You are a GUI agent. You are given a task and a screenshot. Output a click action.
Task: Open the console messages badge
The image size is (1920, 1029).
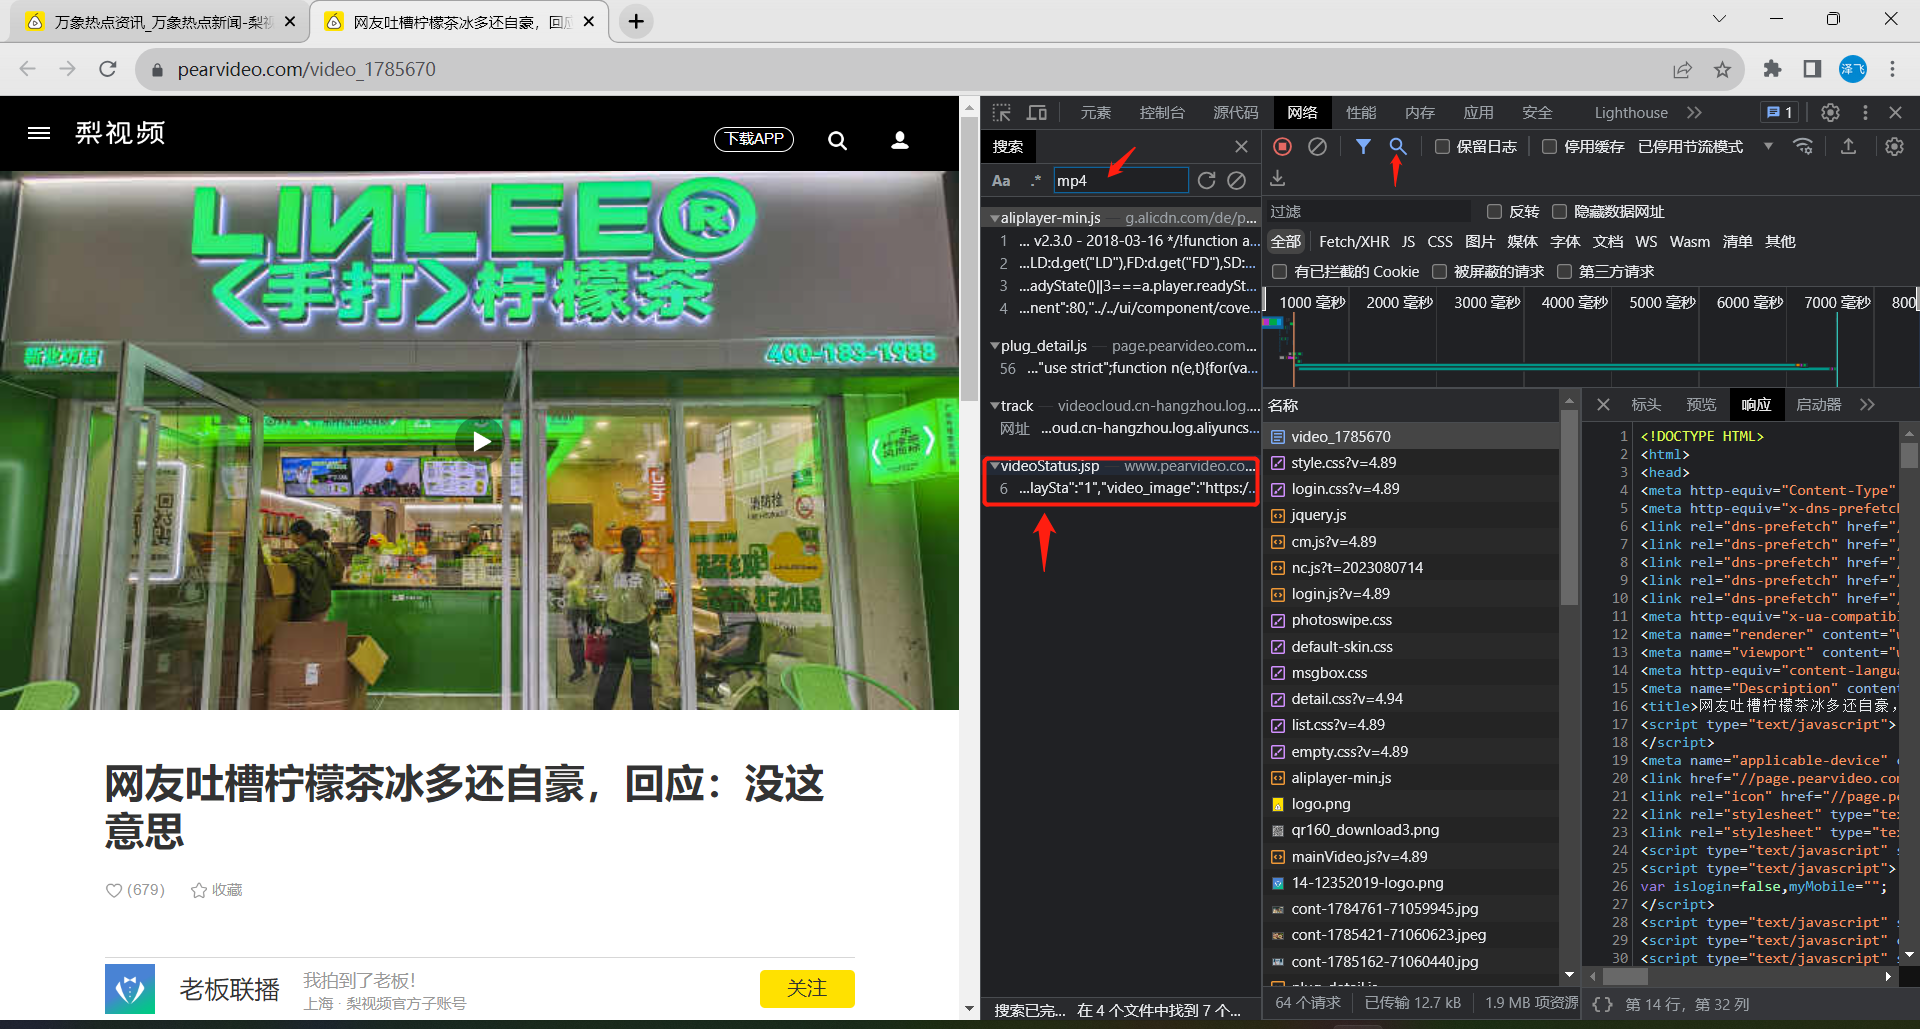[1780, 113]
